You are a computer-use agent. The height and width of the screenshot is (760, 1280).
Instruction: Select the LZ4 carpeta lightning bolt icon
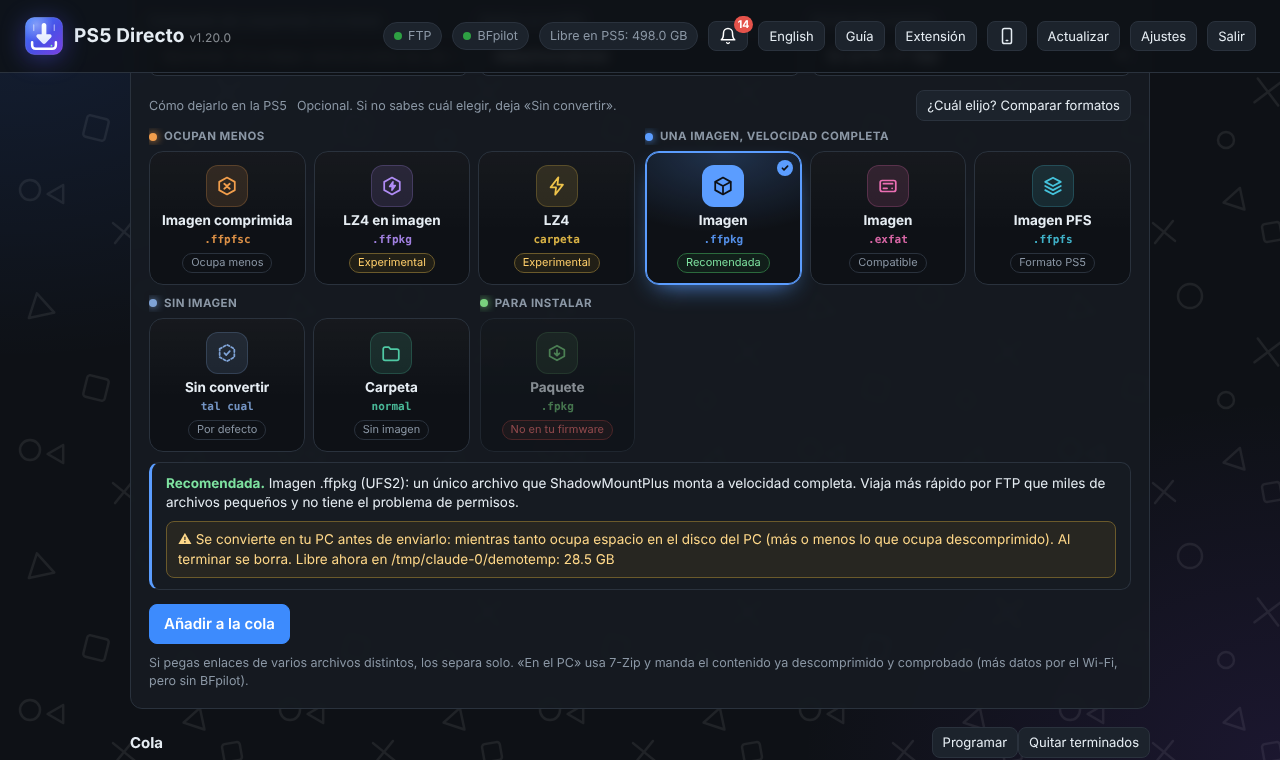tap(557, 186)
